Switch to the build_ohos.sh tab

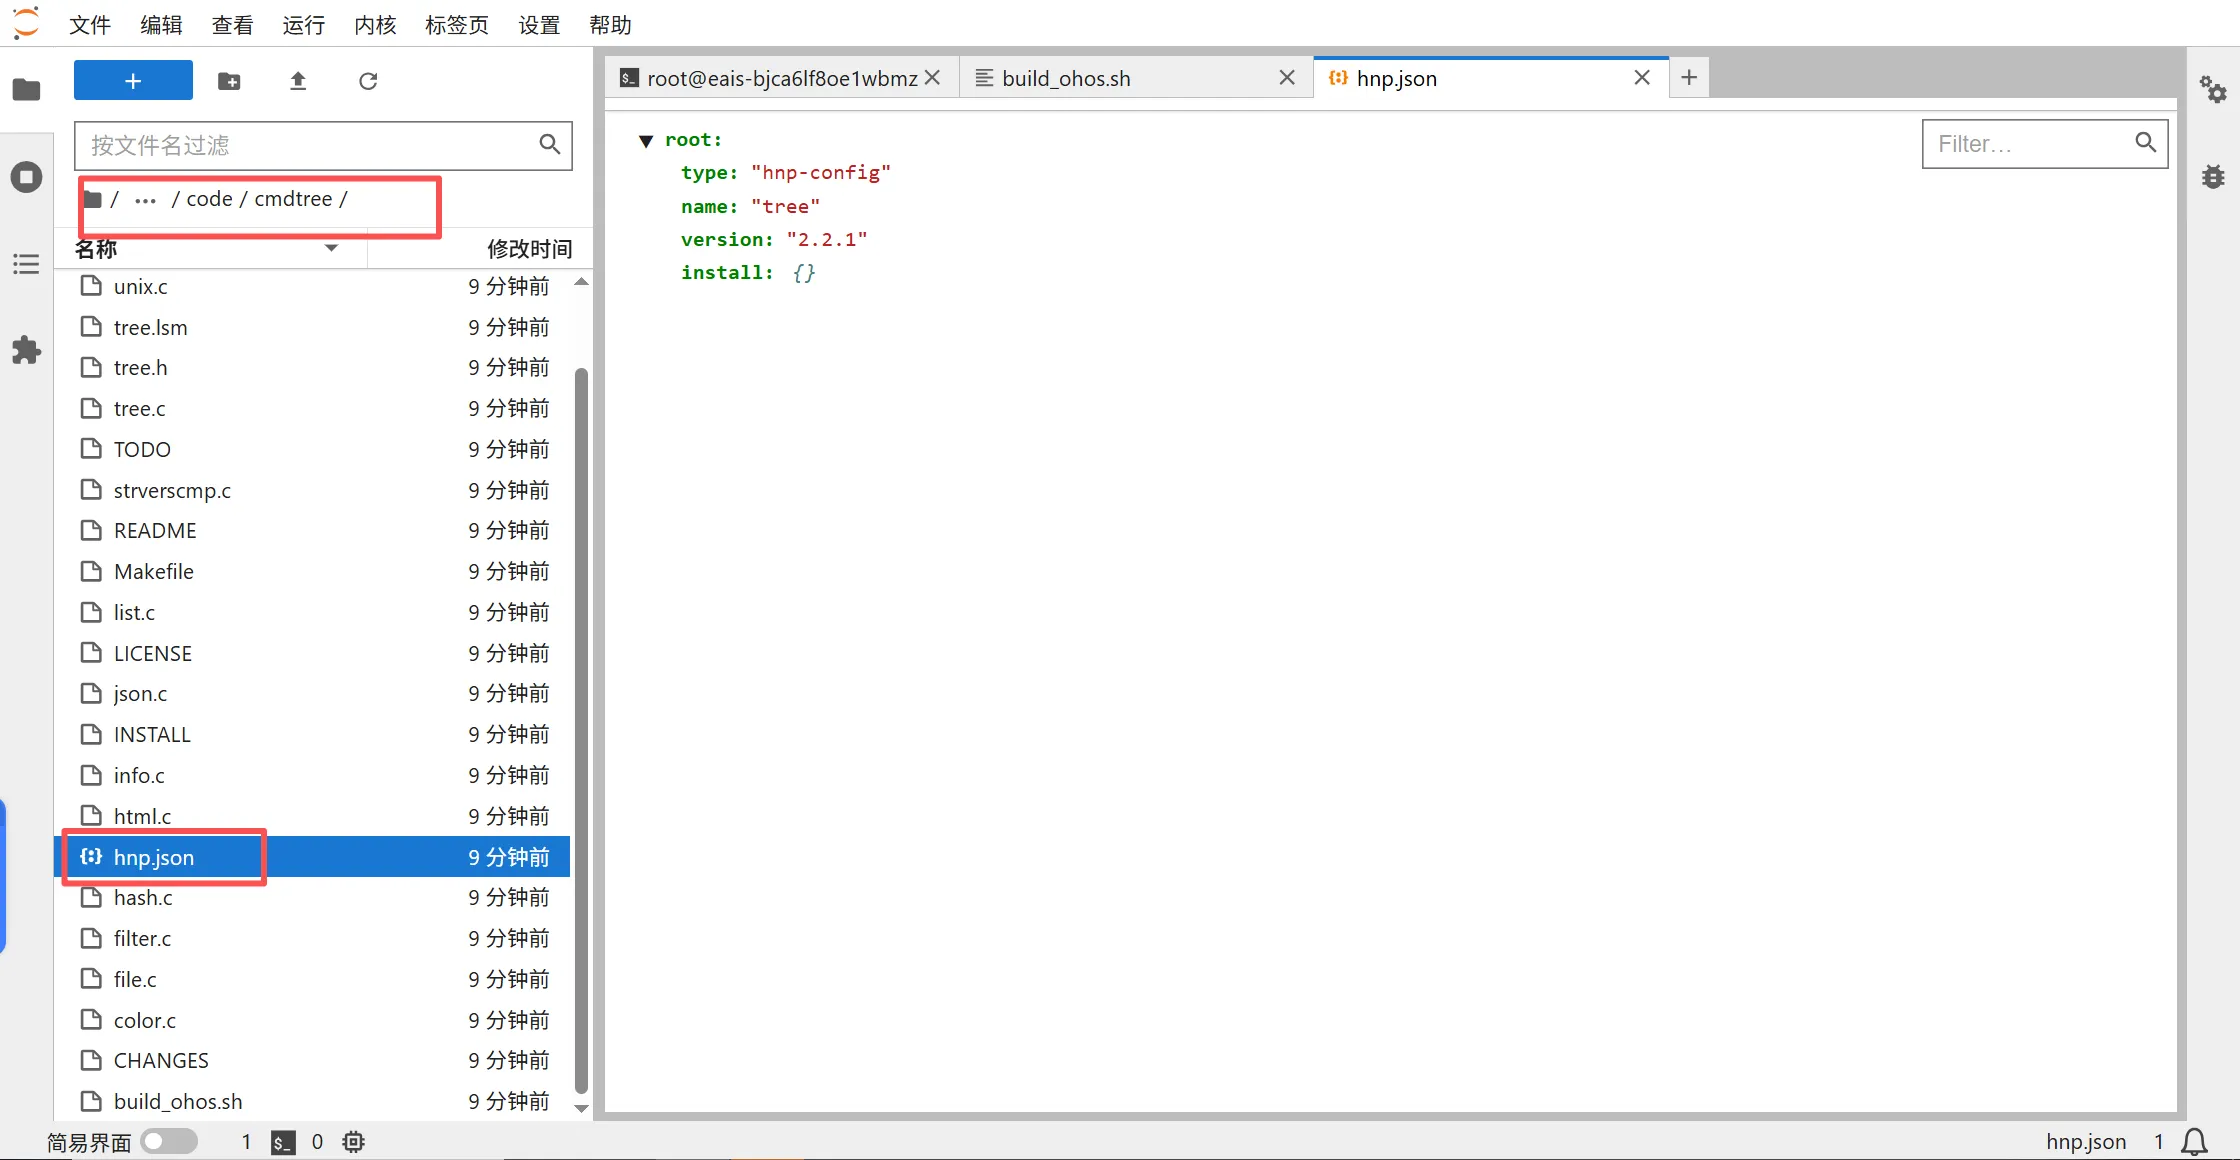pyautogui.click(x=1066, y=78)
